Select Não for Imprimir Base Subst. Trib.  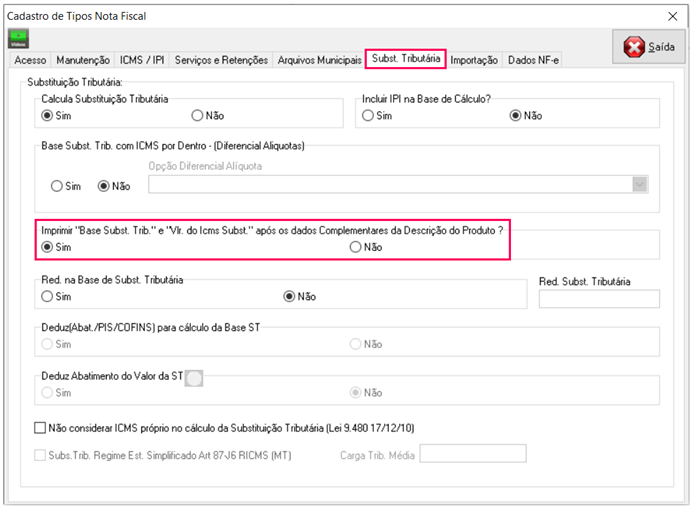coord(356,247)
